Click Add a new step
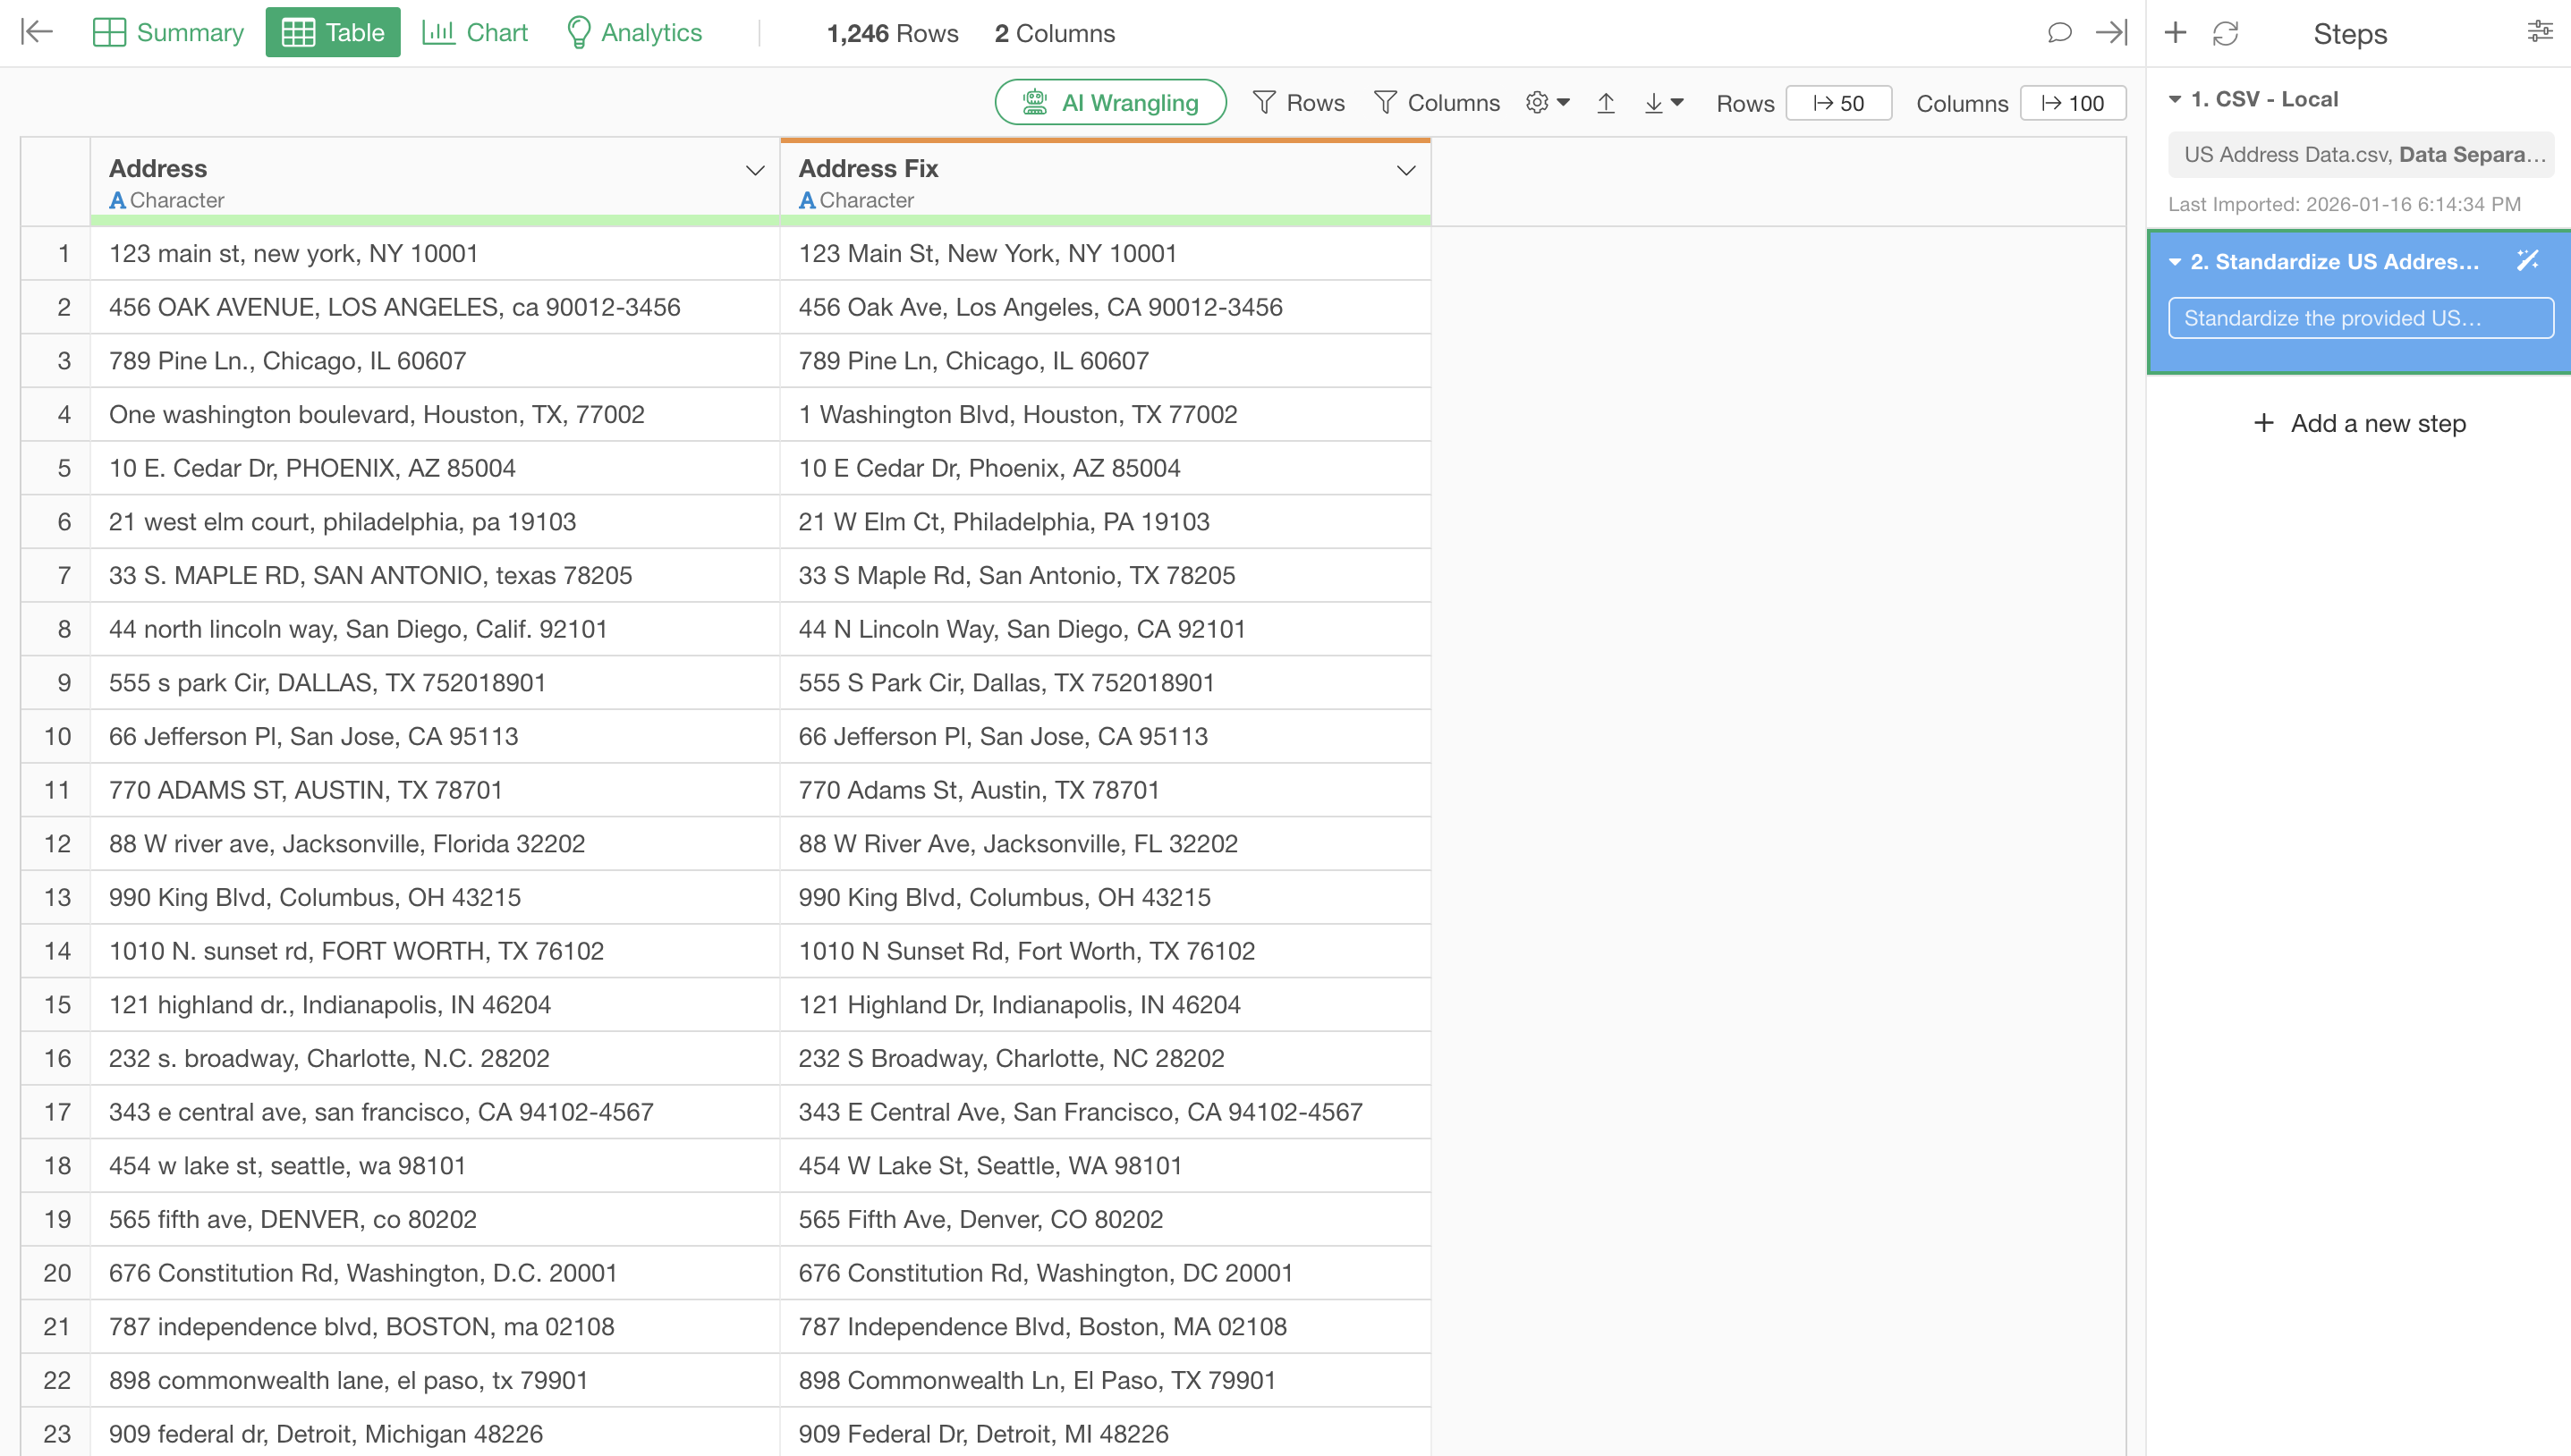Viewport: 2571px width, 1456px height. 2359,423
